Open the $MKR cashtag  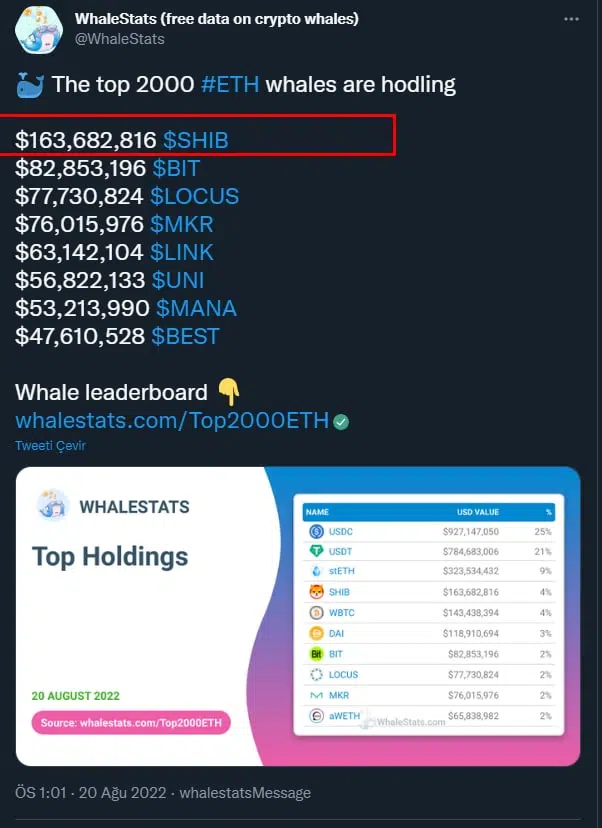[181, 224]
